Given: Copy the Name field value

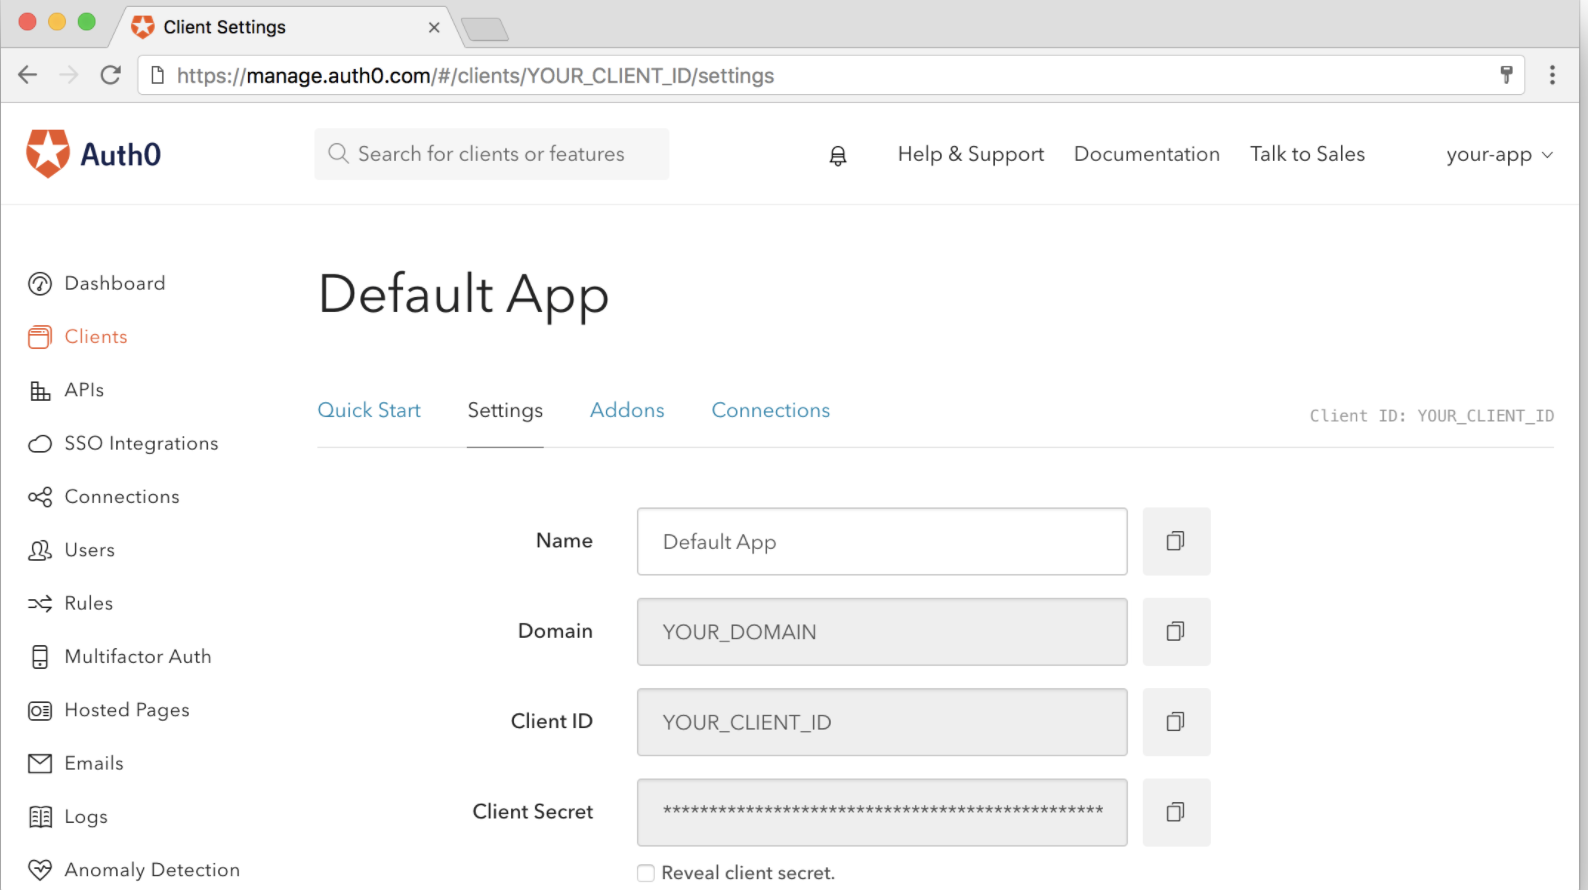Looking at the screenshot, I should click(x=1176, y=541).
